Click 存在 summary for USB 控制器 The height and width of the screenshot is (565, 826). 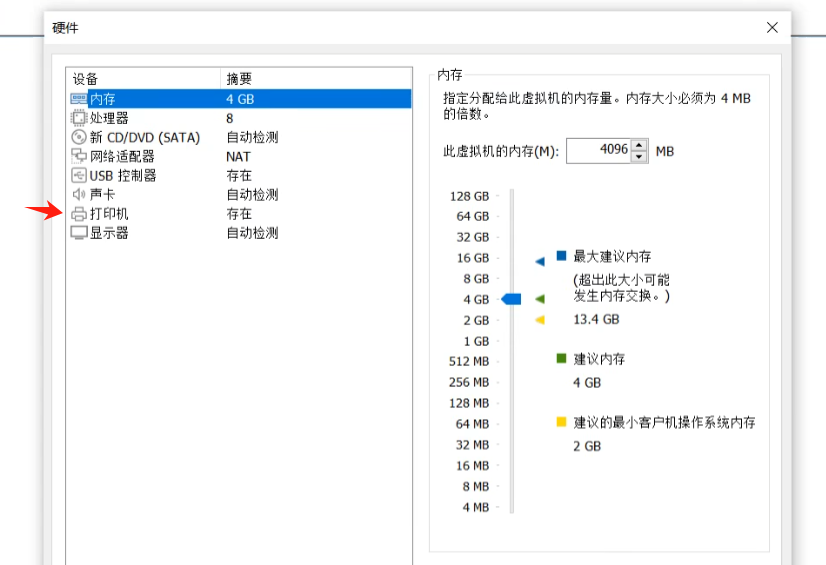click(239, 175)
